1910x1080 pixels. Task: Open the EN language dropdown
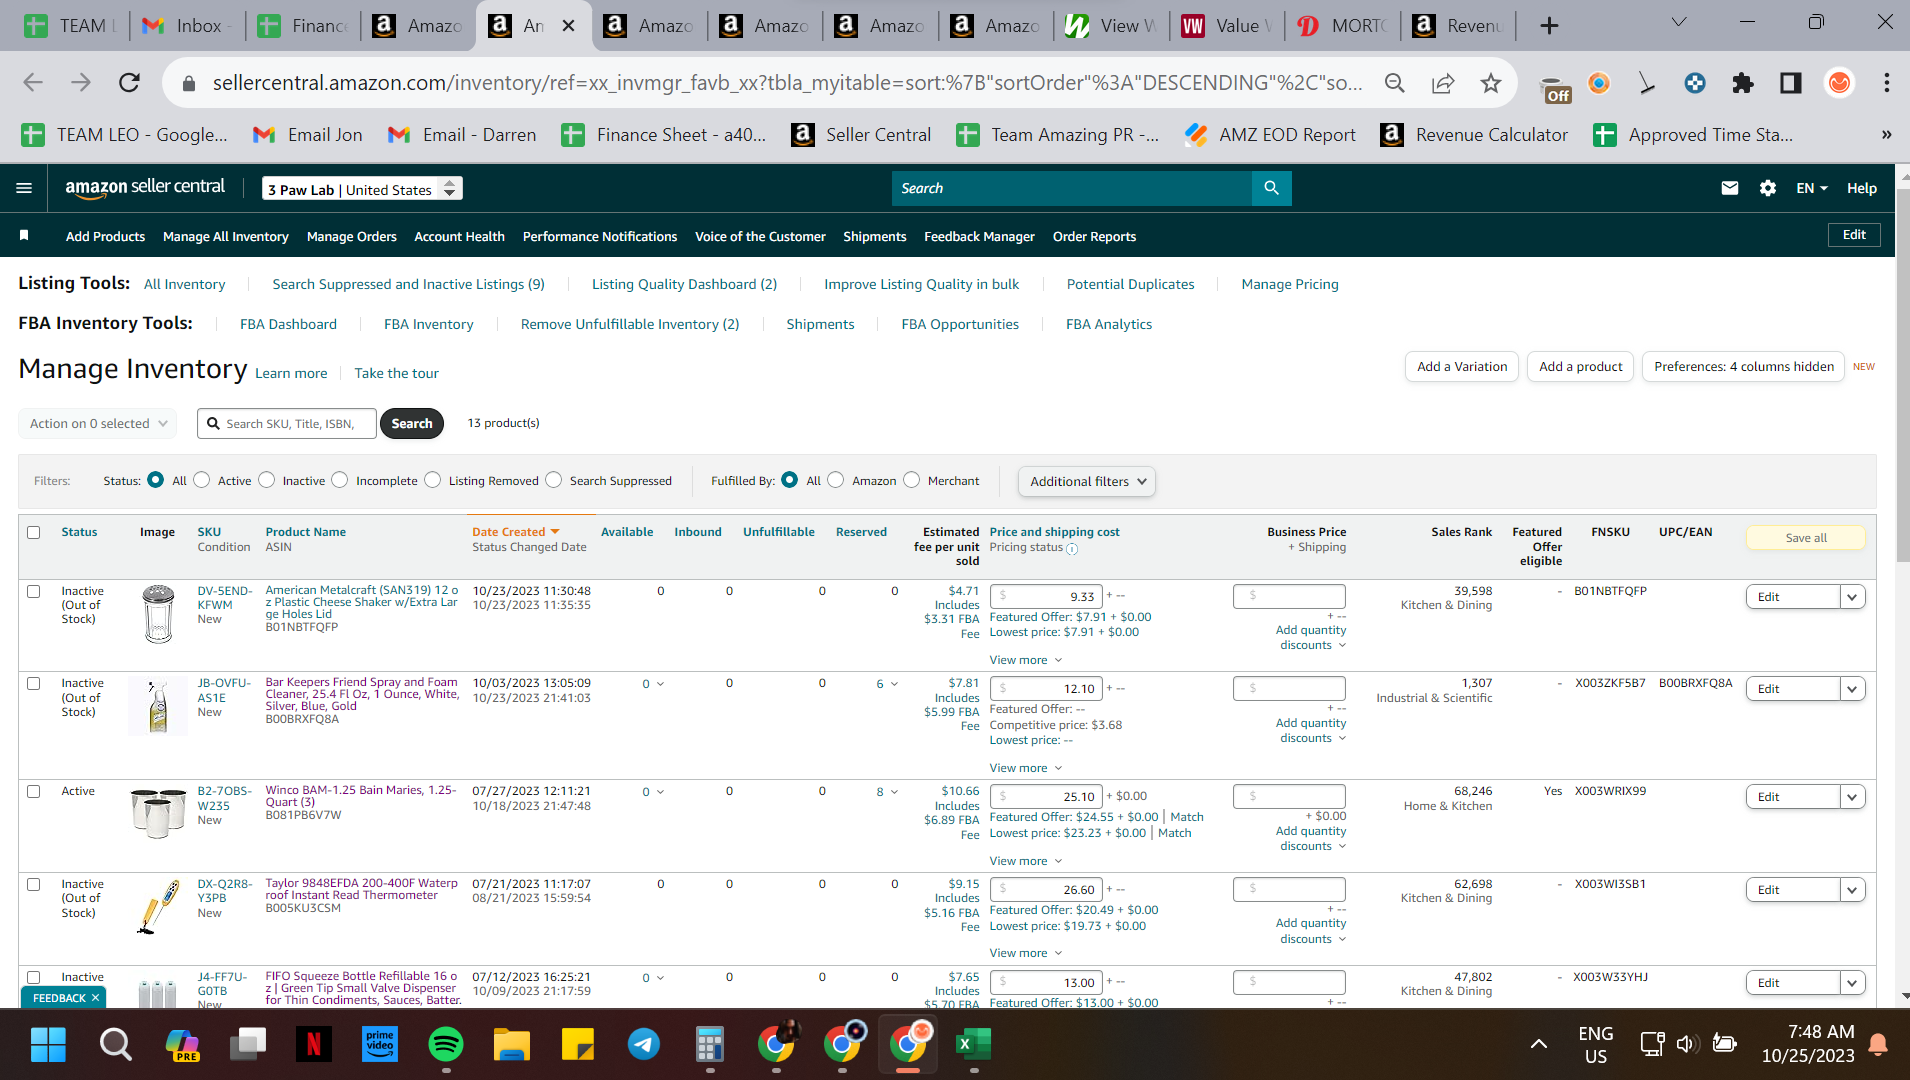1812,188
